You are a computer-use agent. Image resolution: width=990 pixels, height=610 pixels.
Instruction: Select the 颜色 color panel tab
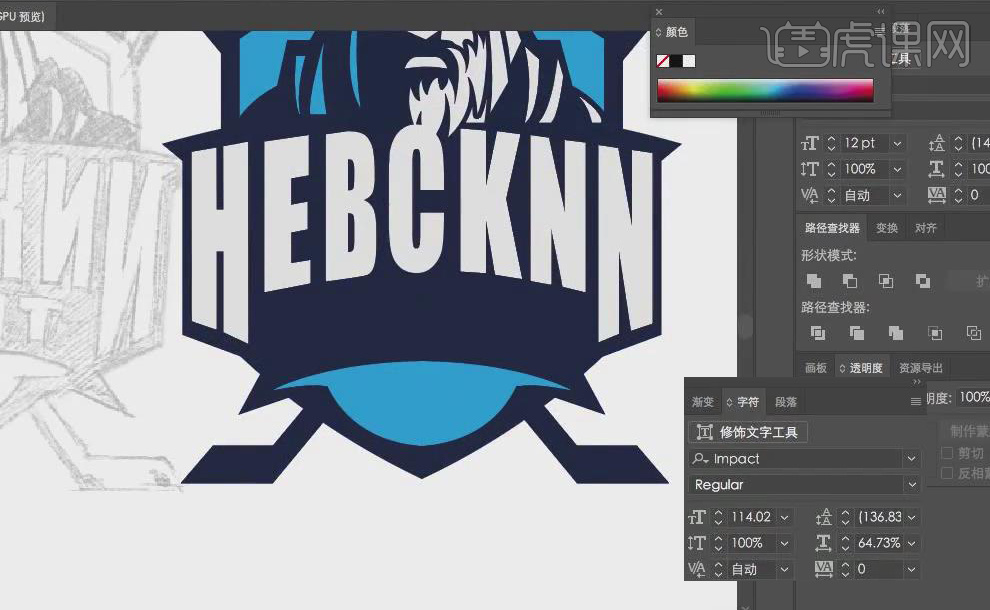click(672, 32)
